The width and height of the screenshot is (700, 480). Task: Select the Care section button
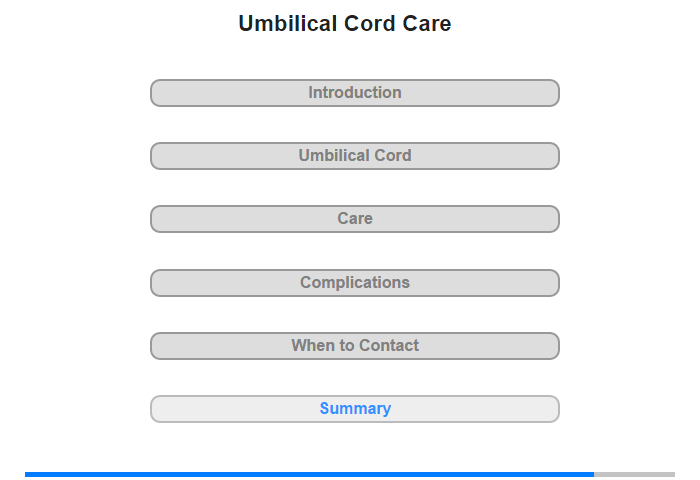pos(355,219)
